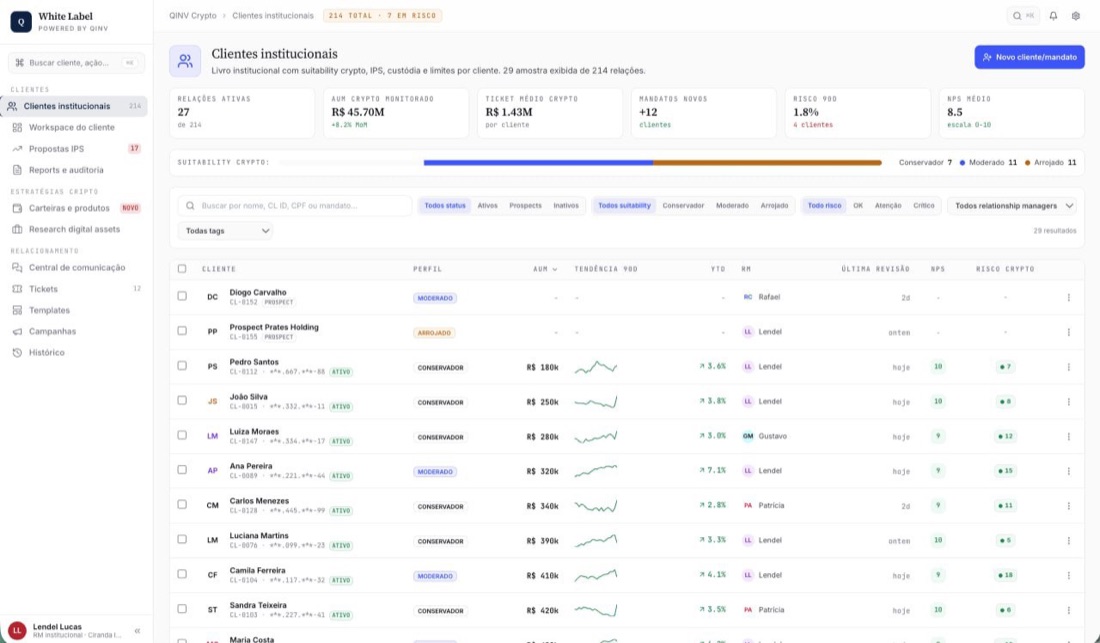Screen dimensions: 1100x643
Task: Open Propostas IPS in sidebar
Action: [74, 149]
